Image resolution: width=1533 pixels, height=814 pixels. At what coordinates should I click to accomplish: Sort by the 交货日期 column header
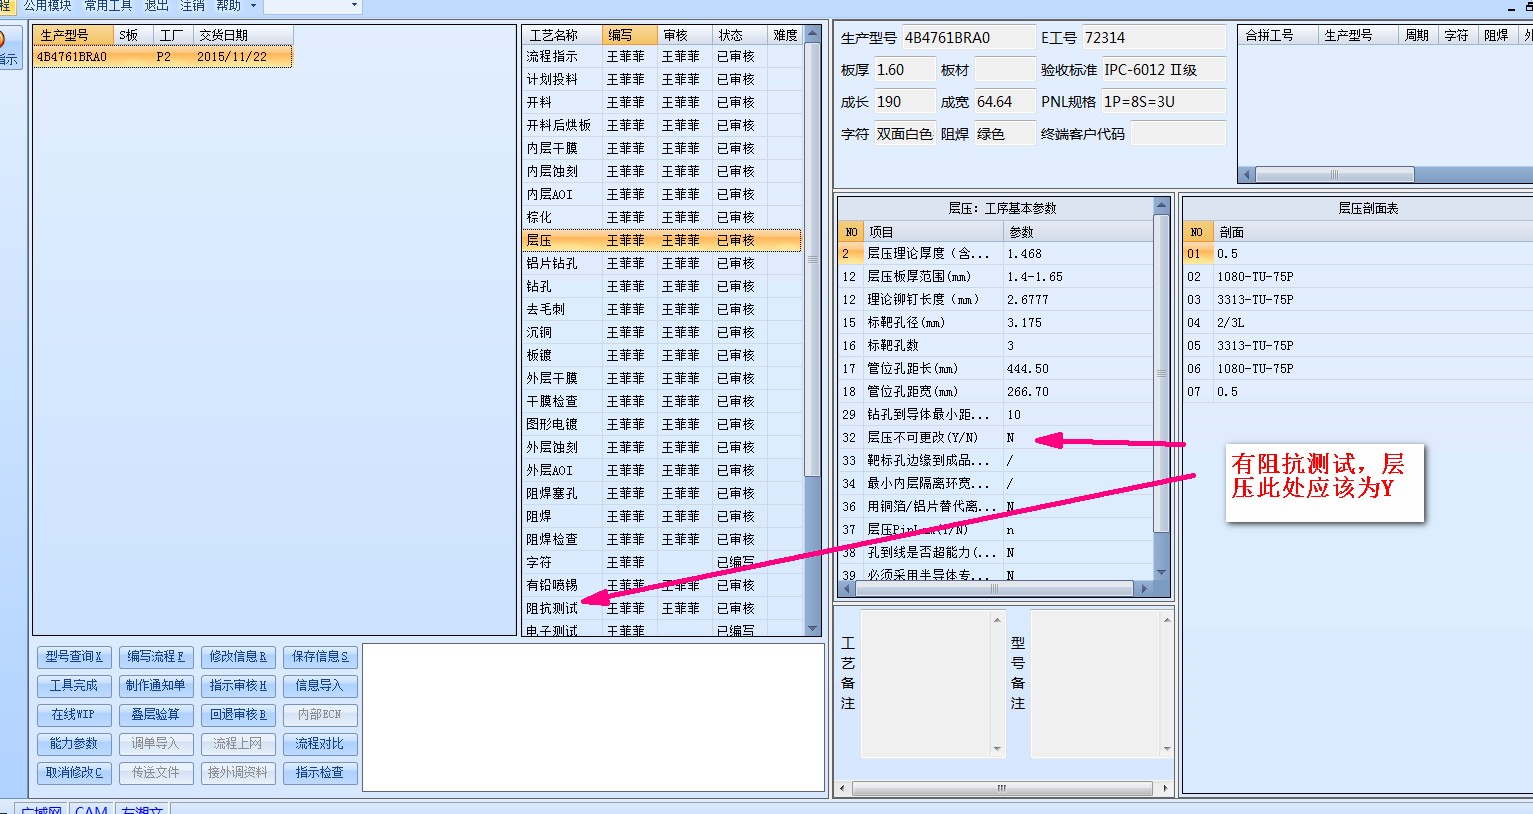pos(243,35)
